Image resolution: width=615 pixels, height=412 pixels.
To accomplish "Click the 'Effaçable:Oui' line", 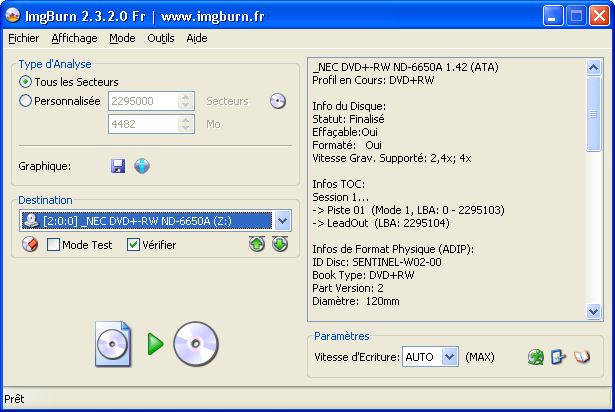I will click(x=345, y=132).
